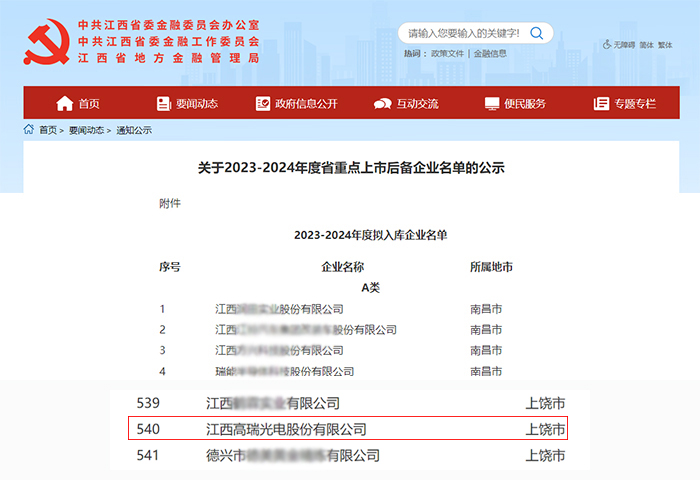The image size is (700, 480).
Task: Click the small breadcrumb home icon
Action: (29, 130)
